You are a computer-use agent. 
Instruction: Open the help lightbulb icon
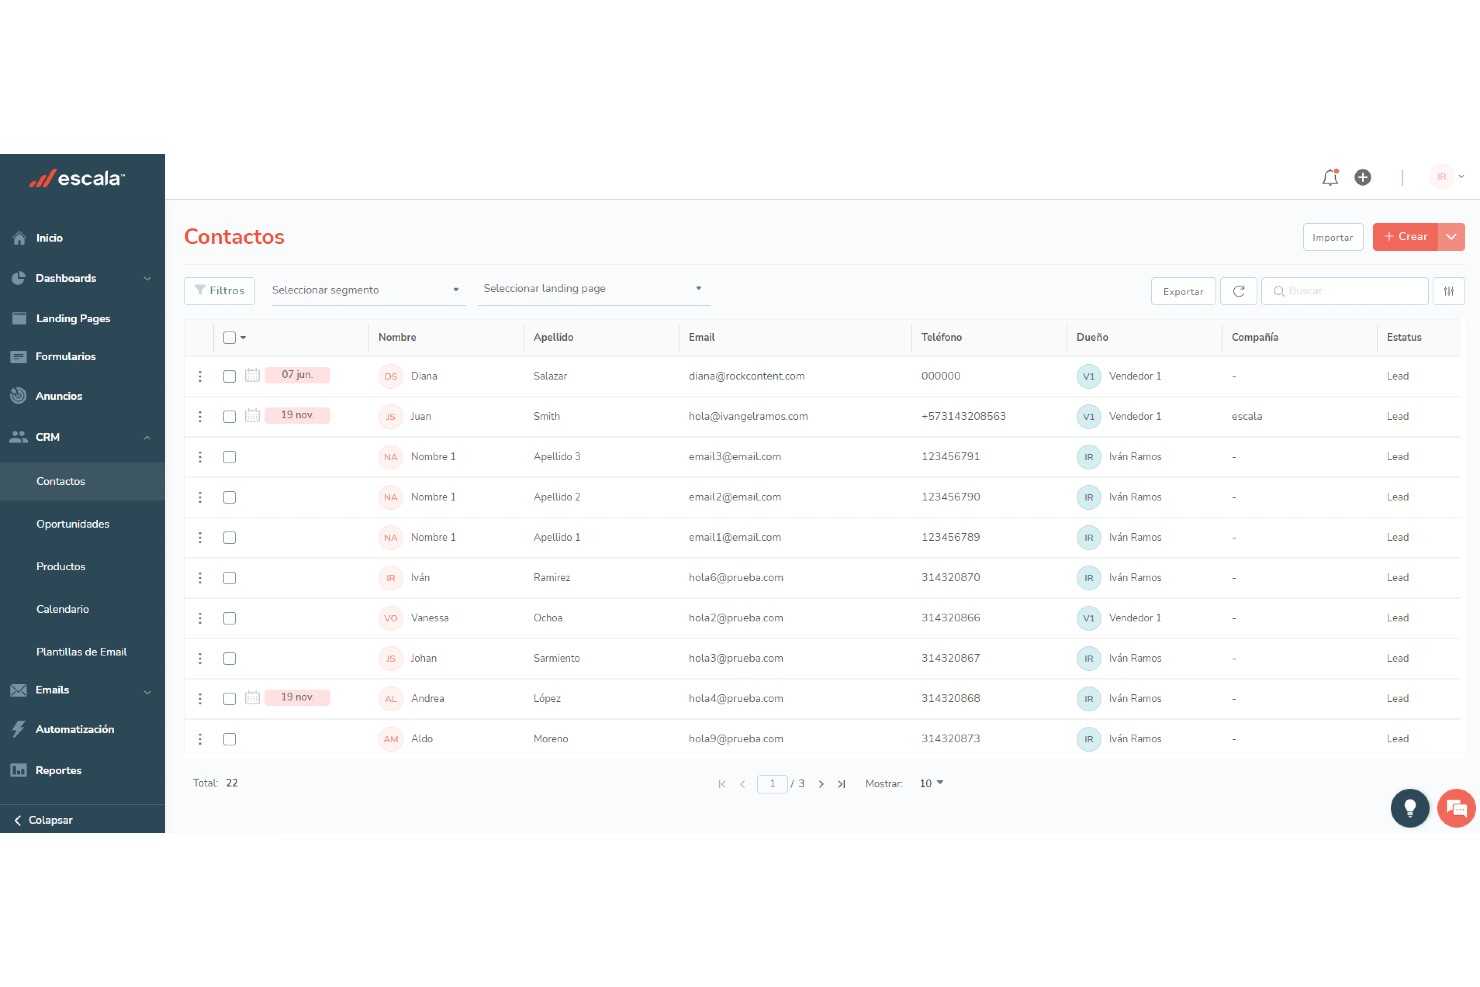[x=1410, y=808]
